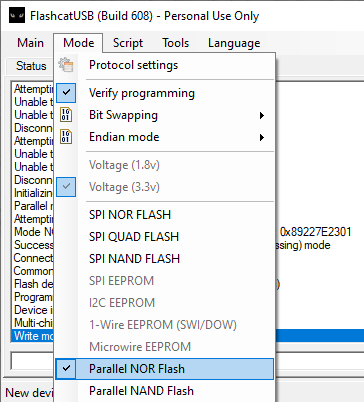
Task: Select the 'Program' log line
Action: [34, 297]
